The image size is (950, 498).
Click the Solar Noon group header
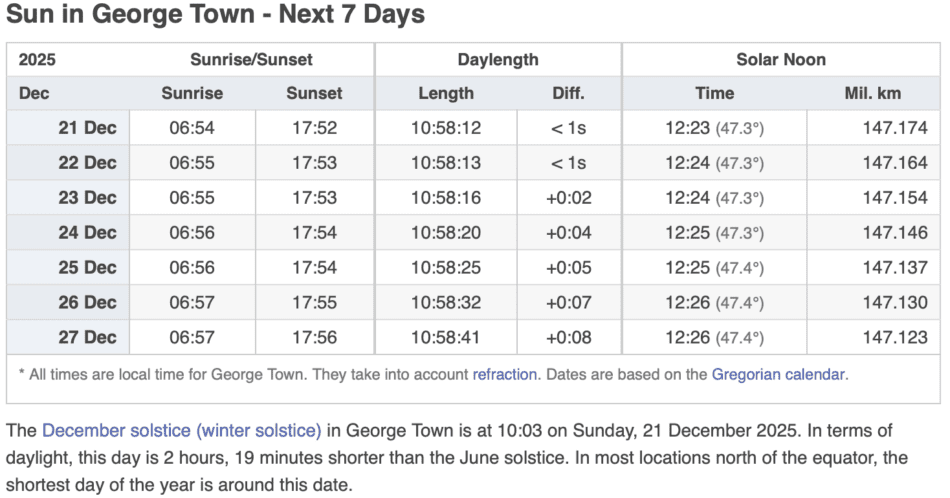click(781, 60)
